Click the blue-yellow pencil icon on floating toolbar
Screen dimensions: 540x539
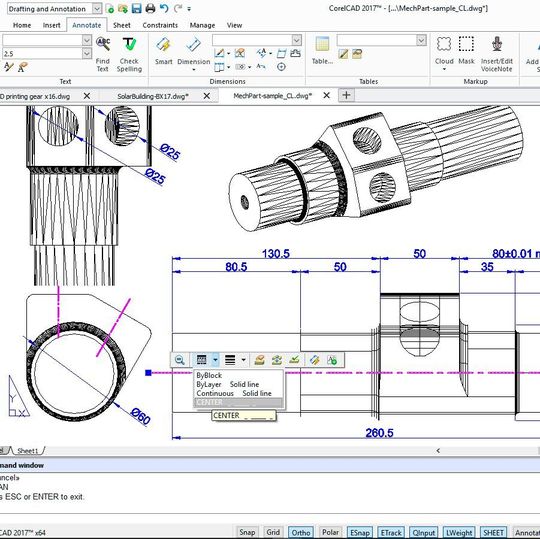pos(314,360)
